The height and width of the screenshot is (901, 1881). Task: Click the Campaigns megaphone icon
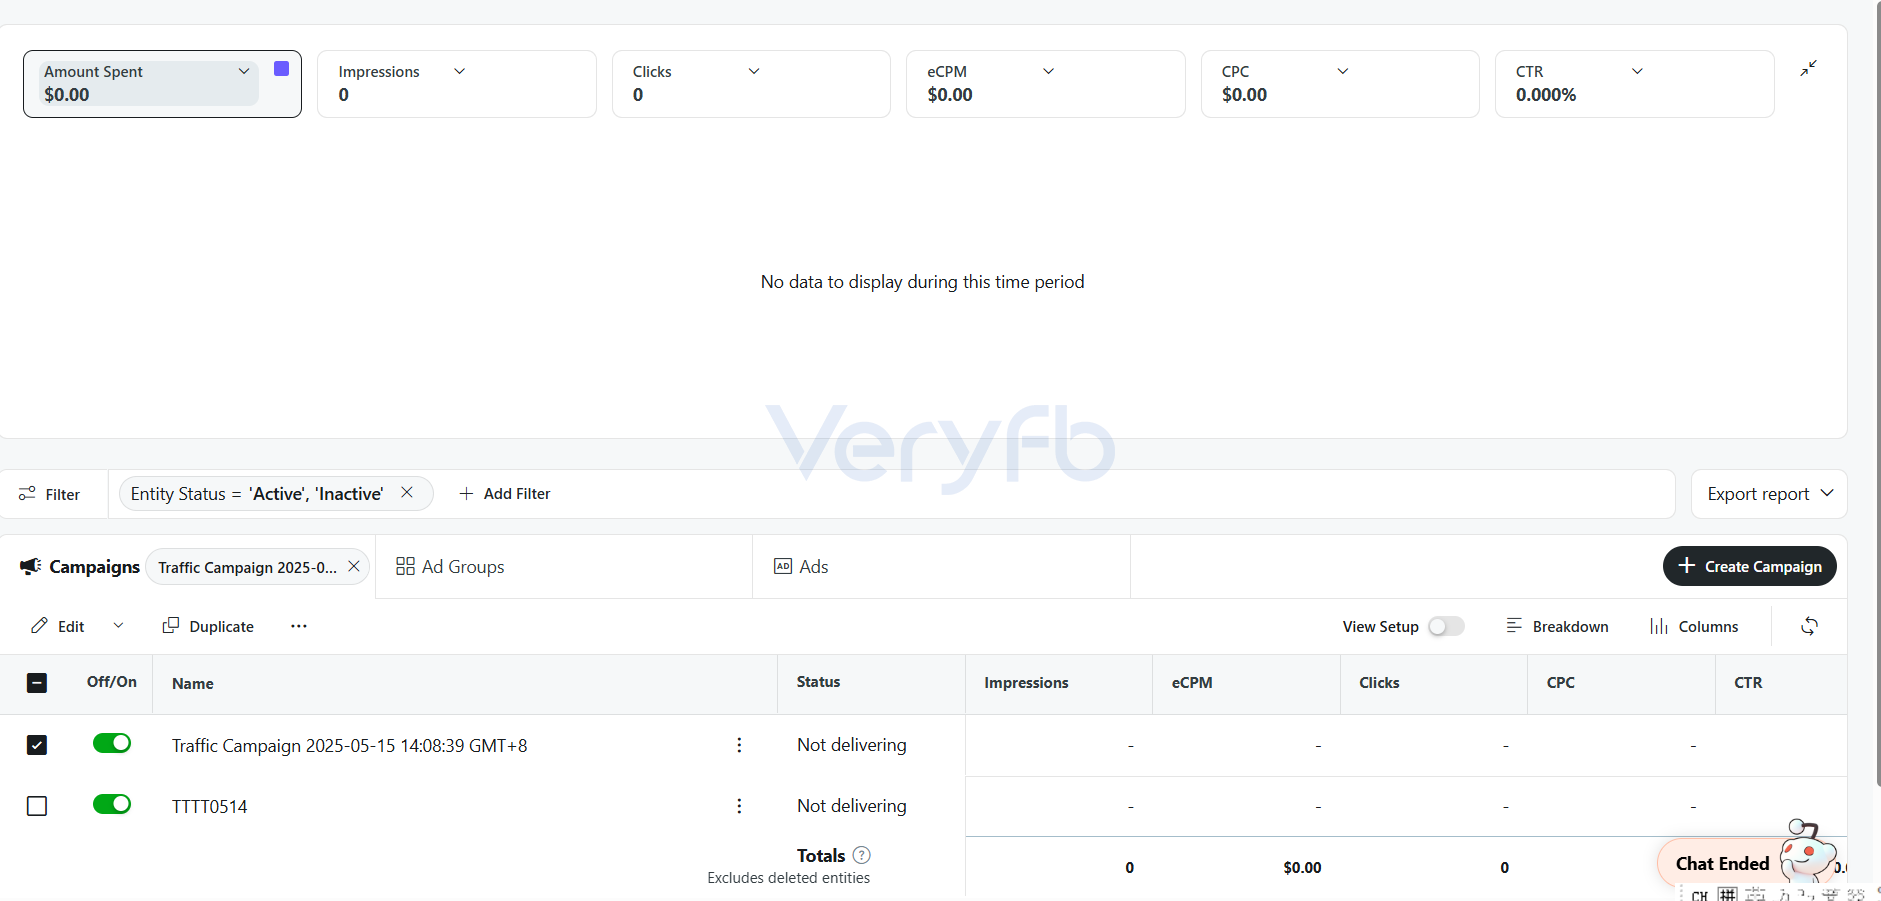[31, 567]
